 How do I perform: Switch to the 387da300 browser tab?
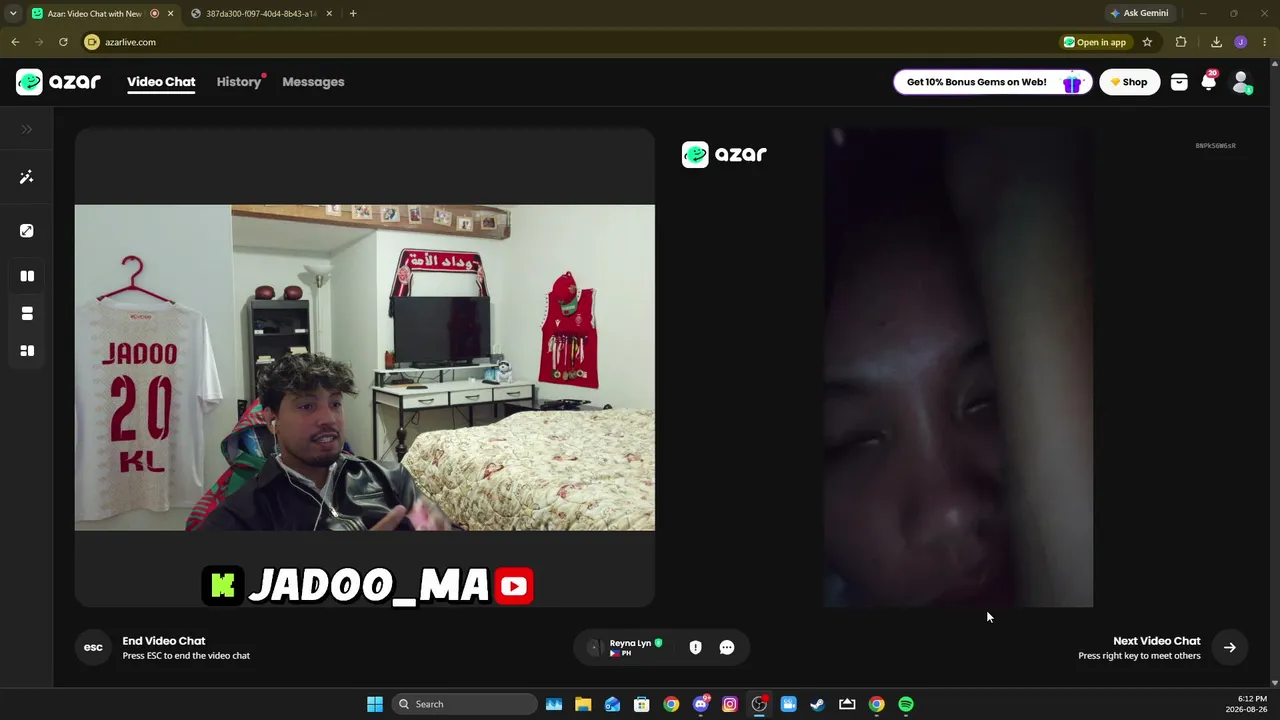pyautogui.click(x=260, y=13)
